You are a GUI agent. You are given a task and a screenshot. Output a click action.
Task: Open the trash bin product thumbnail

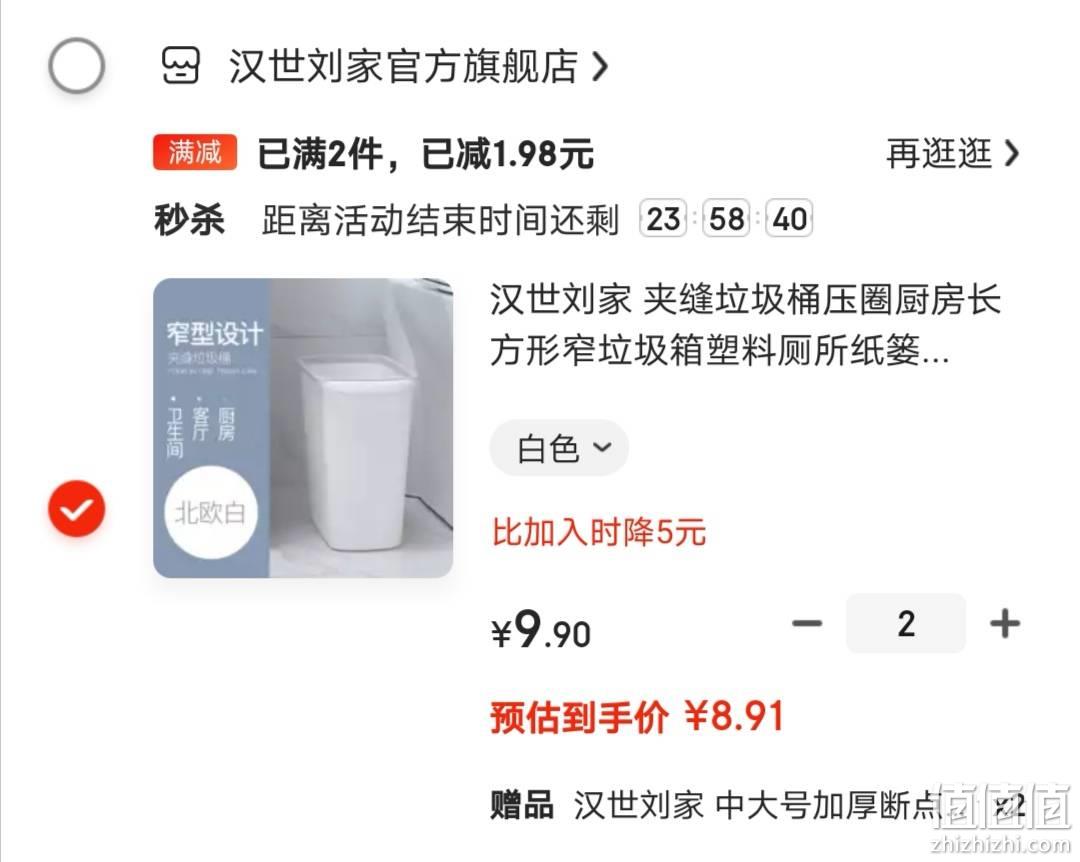tap(303, 428)
